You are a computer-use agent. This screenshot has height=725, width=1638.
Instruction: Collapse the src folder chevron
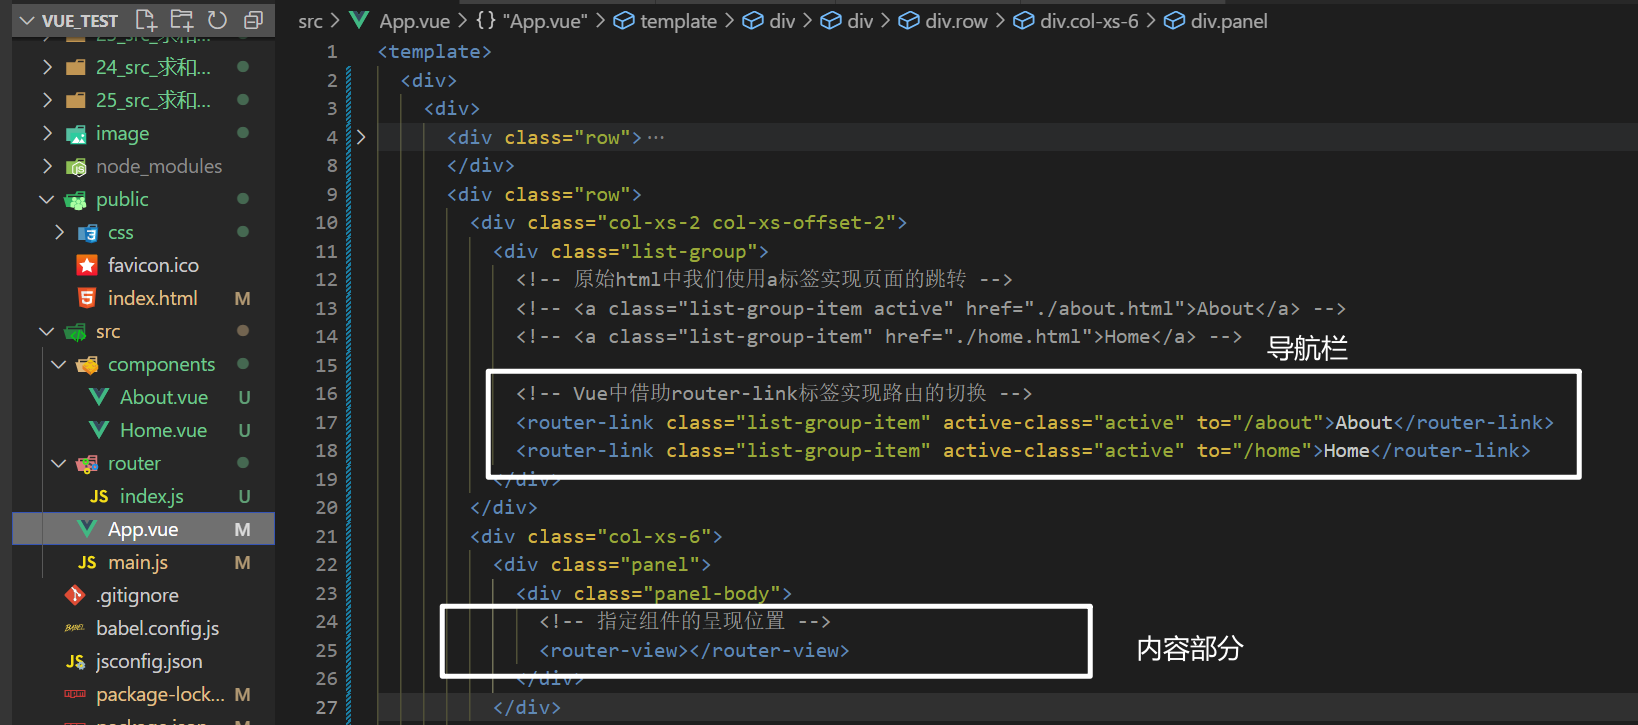47,331
